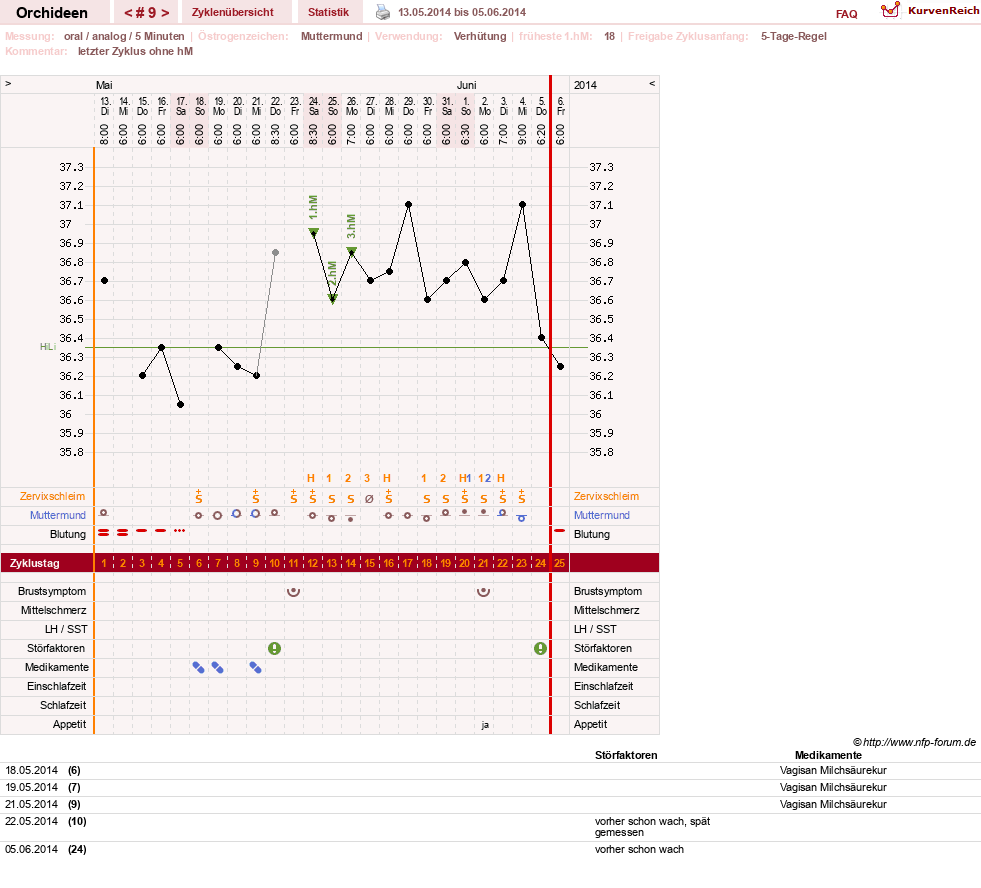Click the spotting dots on cycle day 5
Image resolution: width=981 pixels, height=888 pixels.
point(180,531)
